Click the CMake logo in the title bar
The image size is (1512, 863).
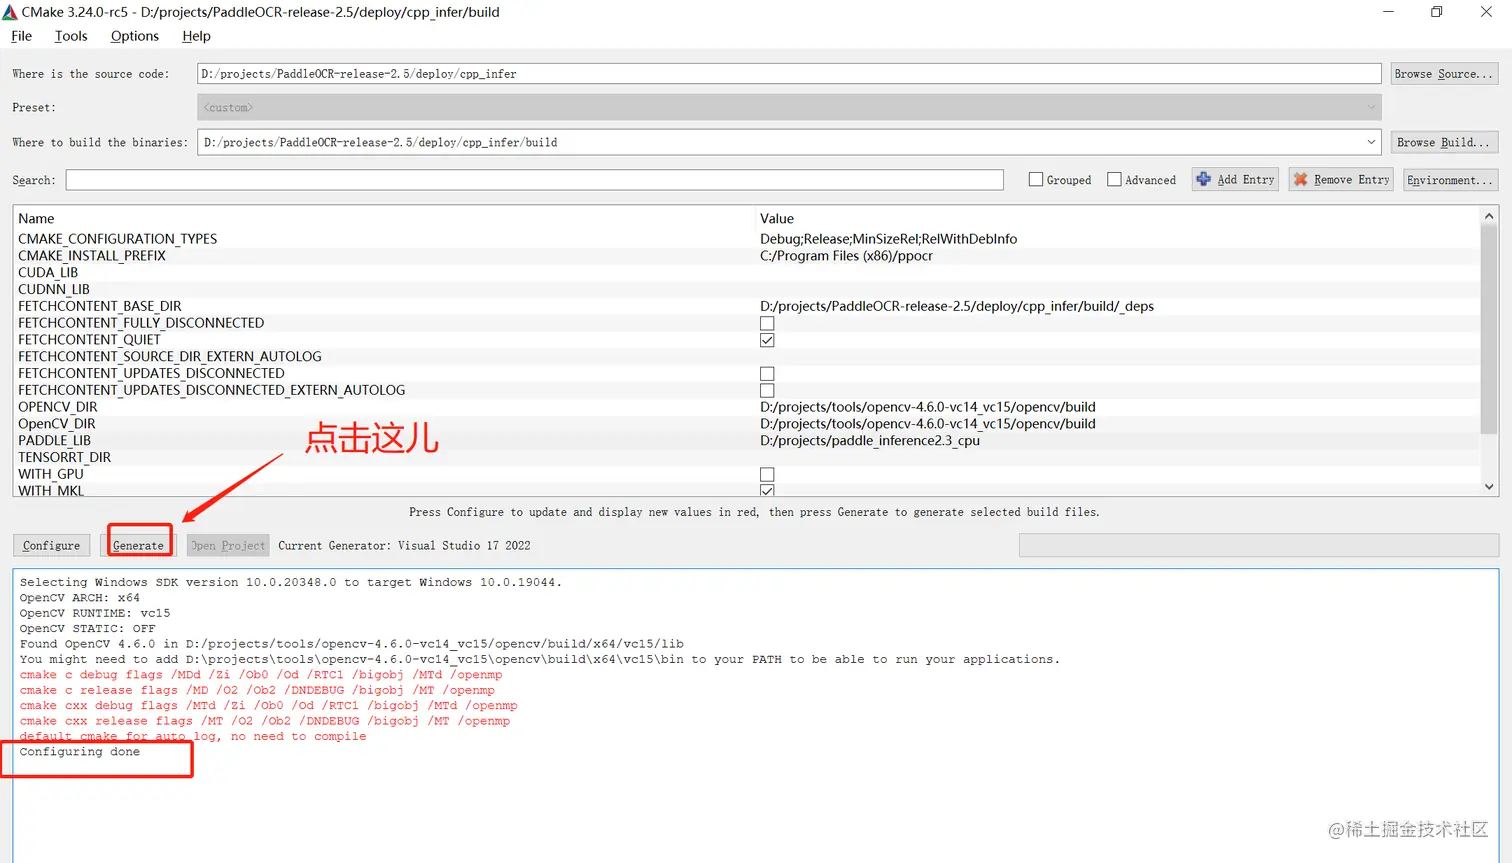[10, 12]
